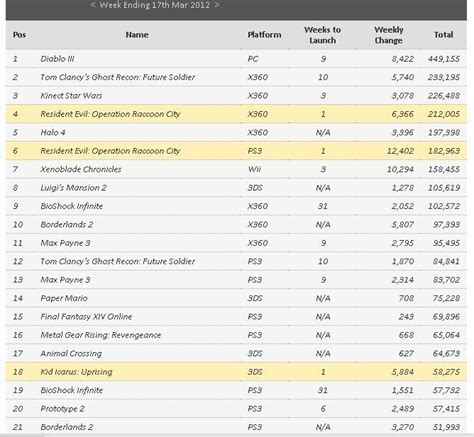The width and height of the screenshot is (474, 437).
Task: Sort by Total column header
Action: [x=443, y=35]
